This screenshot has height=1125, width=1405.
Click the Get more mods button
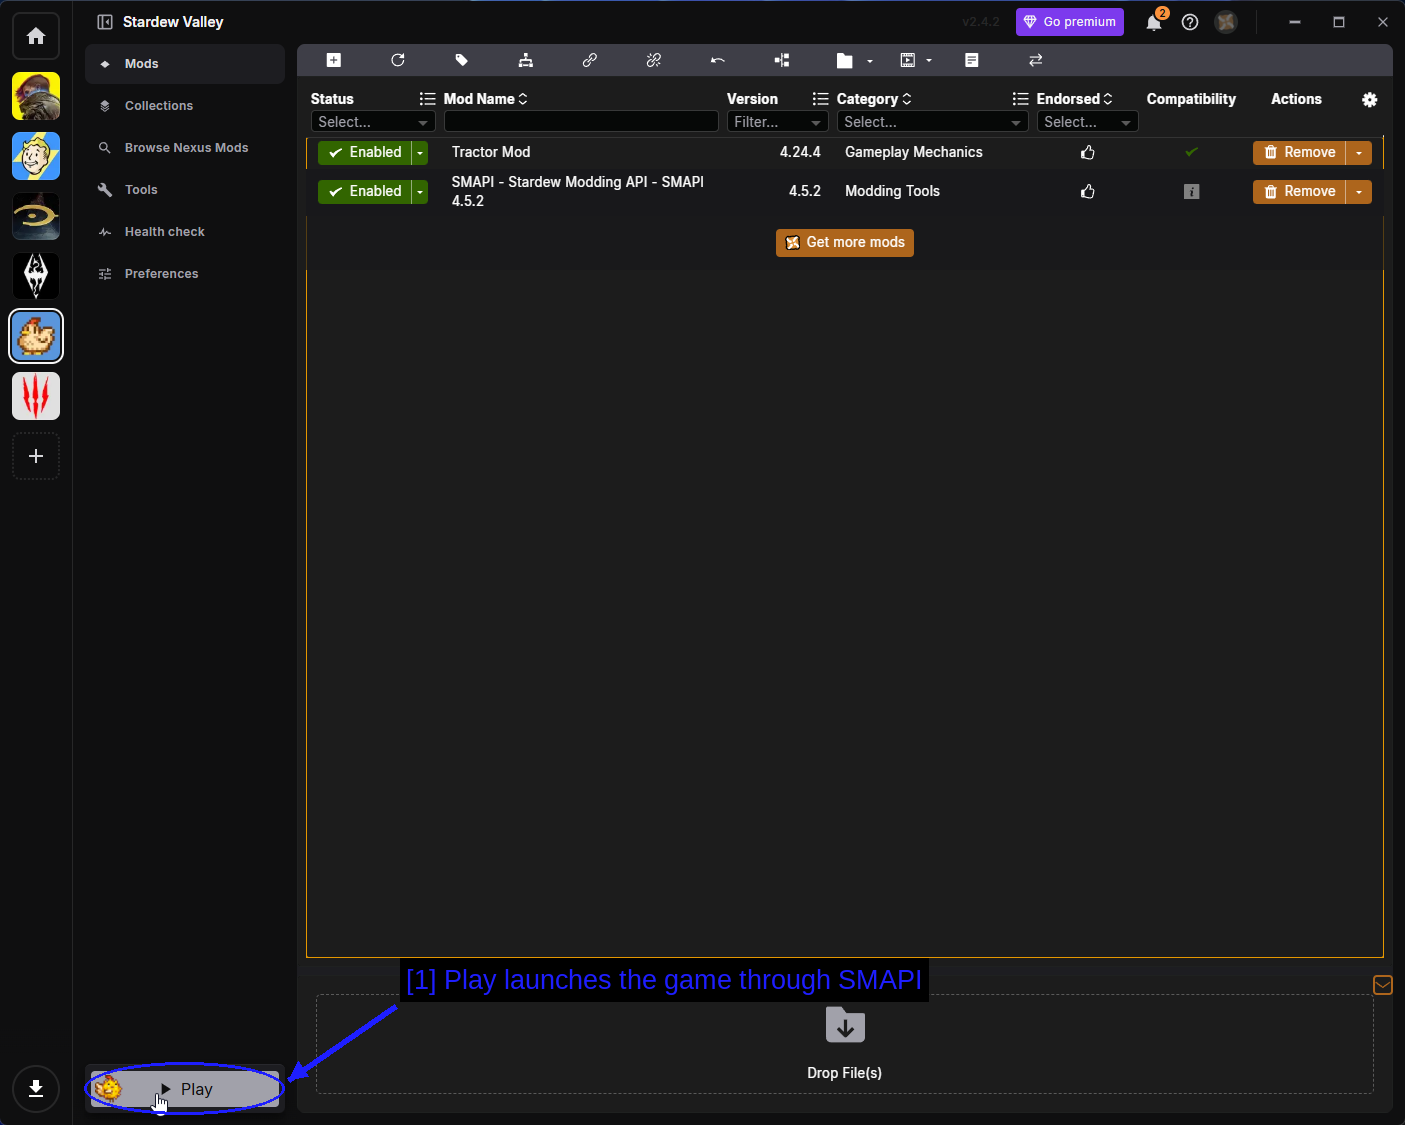click(x=845, y=242)
